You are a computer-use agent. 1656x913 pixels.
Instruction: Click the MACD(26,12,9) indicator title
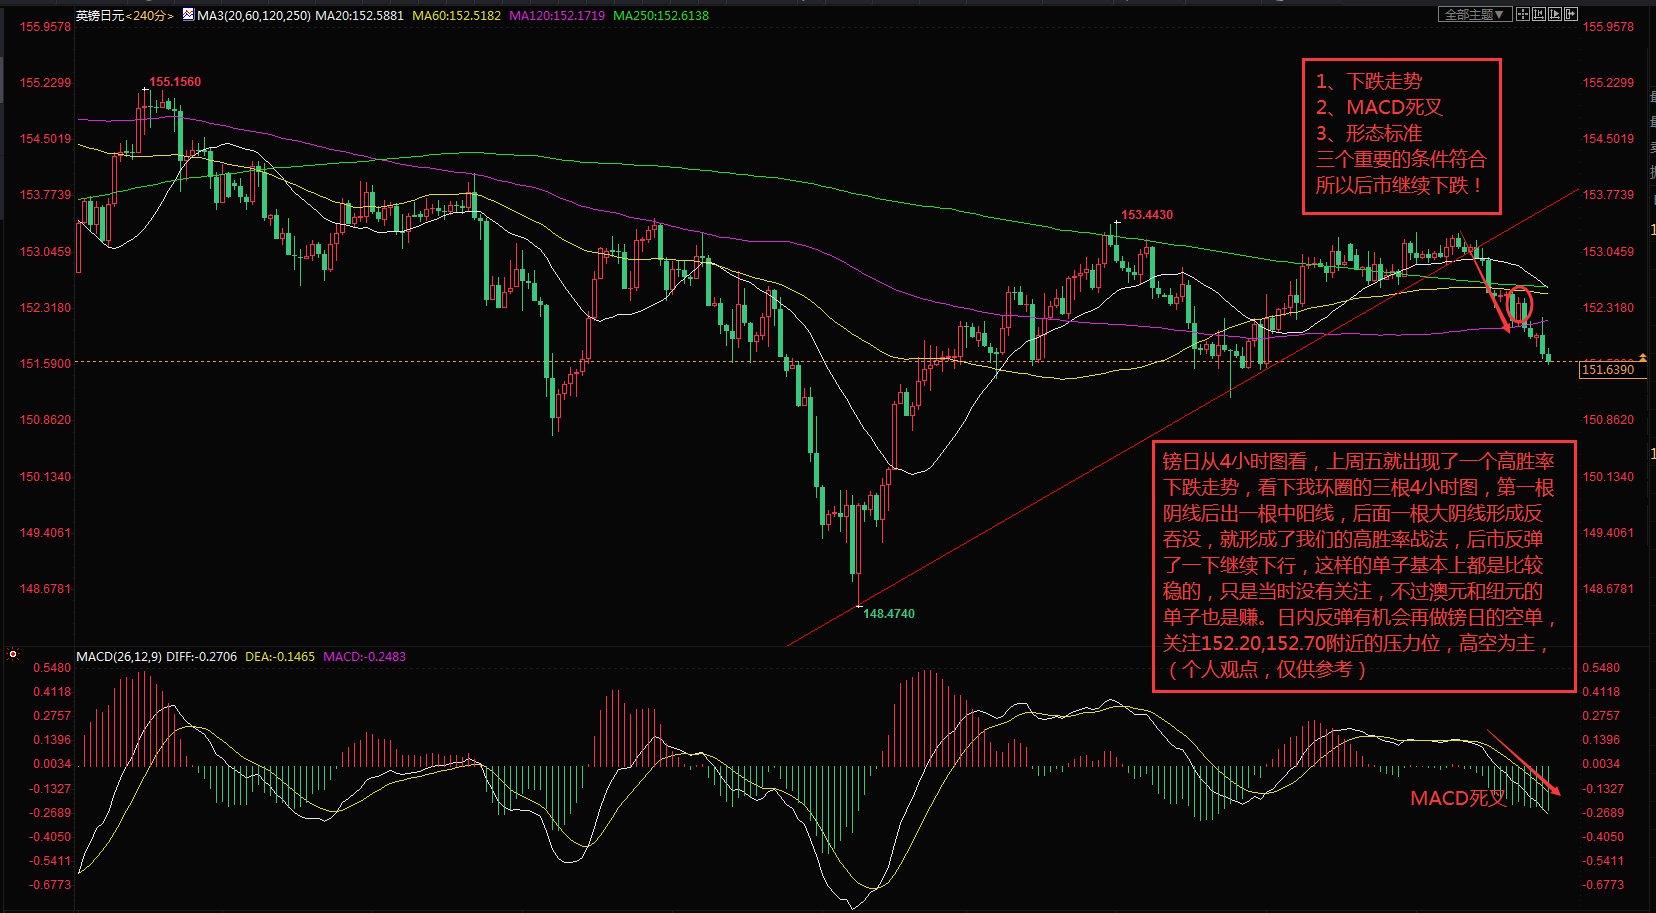point(119,657)
